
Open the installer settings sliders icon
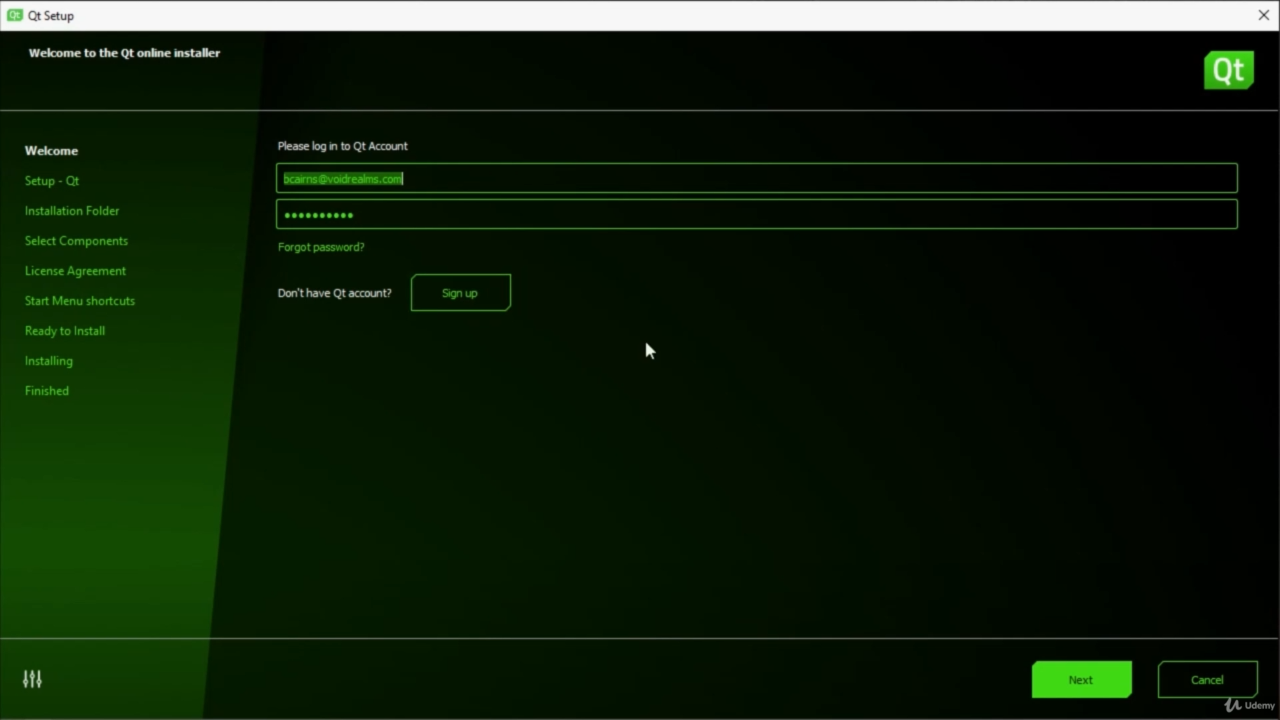32,679
